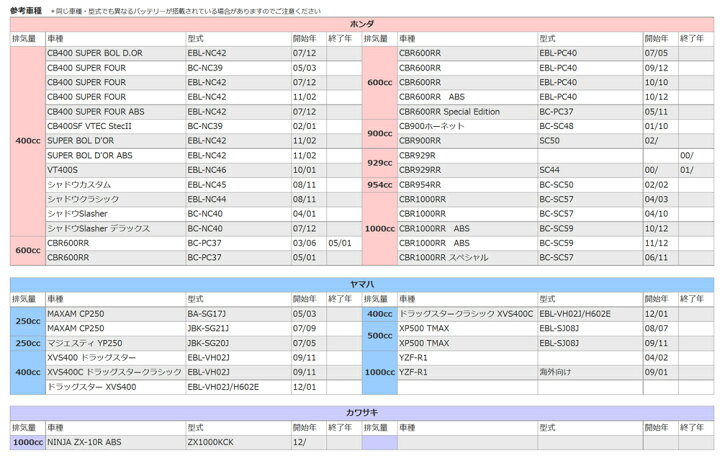Screen dimensions: 720x456
Task: Select the JBK-SG21J type code
Action: 208,328
